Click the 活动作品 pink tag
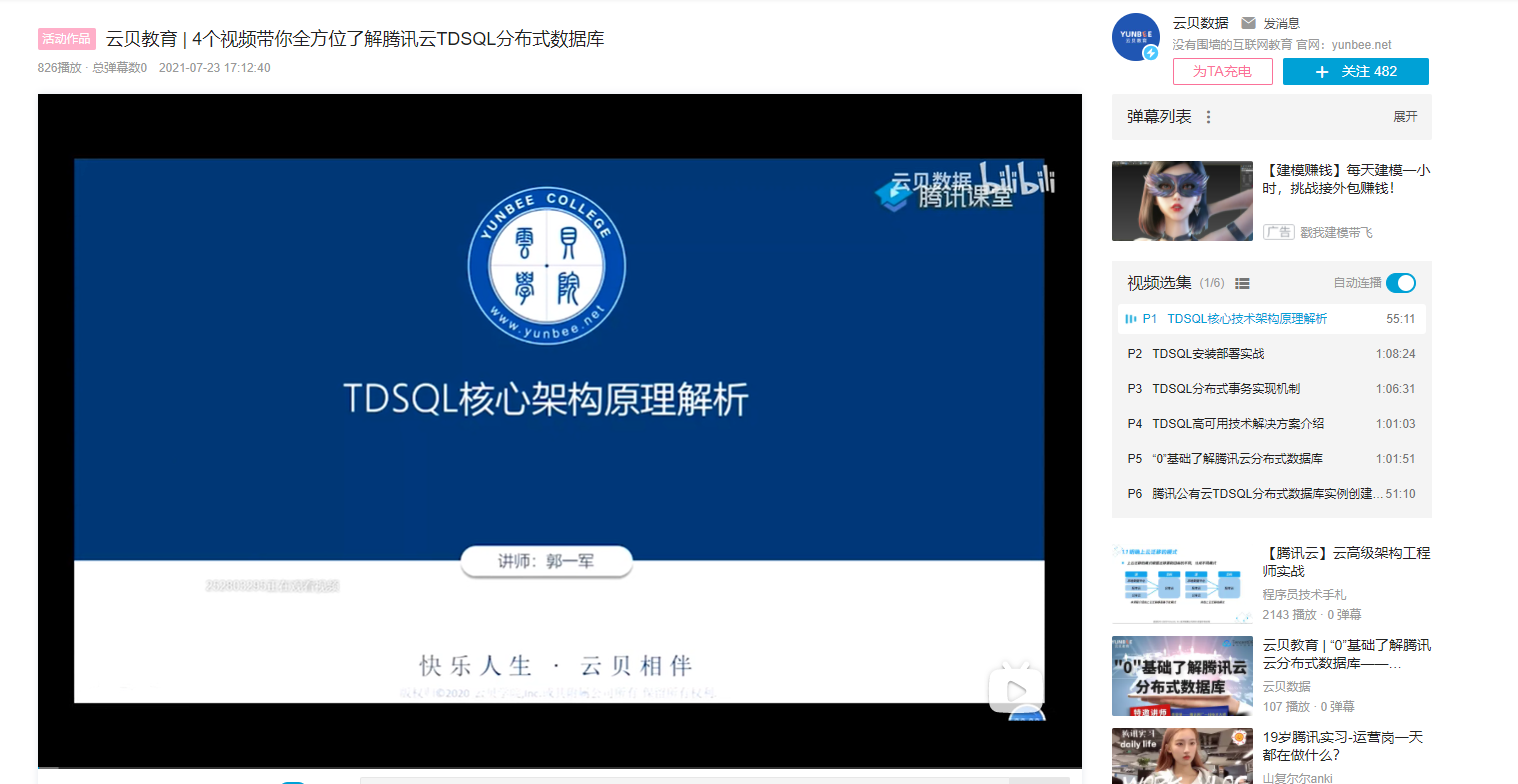This screenshot has height=784, width=1518. pos(67,39)
